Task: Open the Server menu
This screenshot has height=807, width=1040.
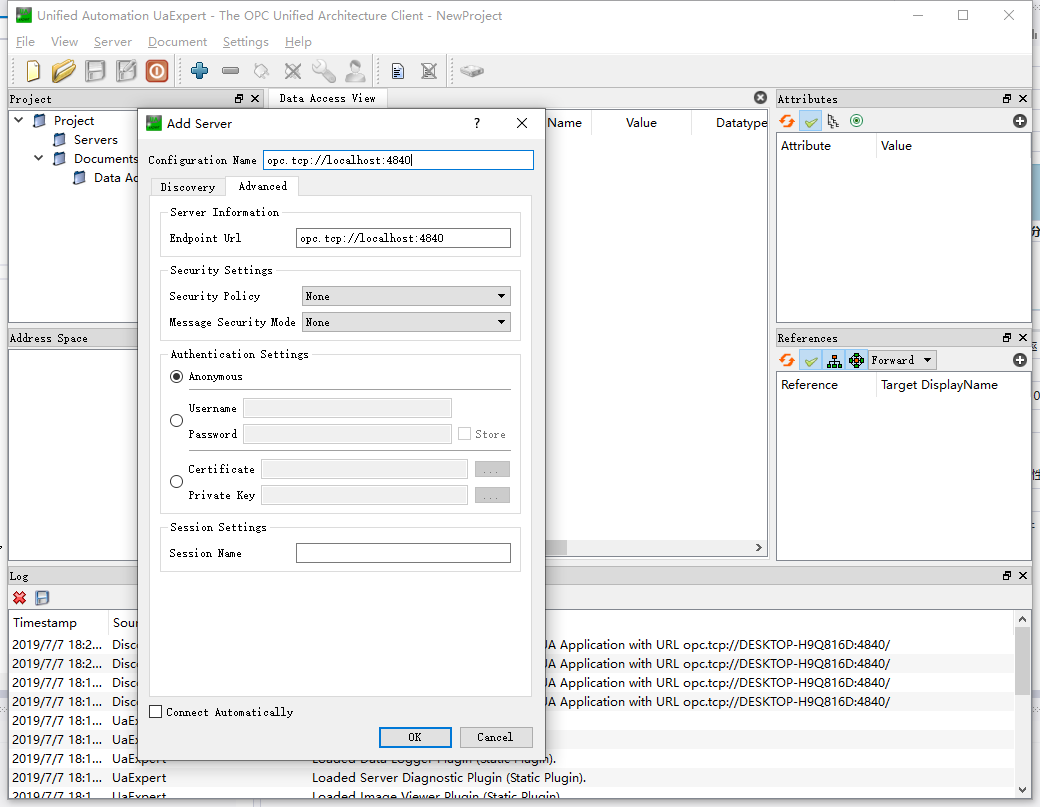Action: pos(113,42)
